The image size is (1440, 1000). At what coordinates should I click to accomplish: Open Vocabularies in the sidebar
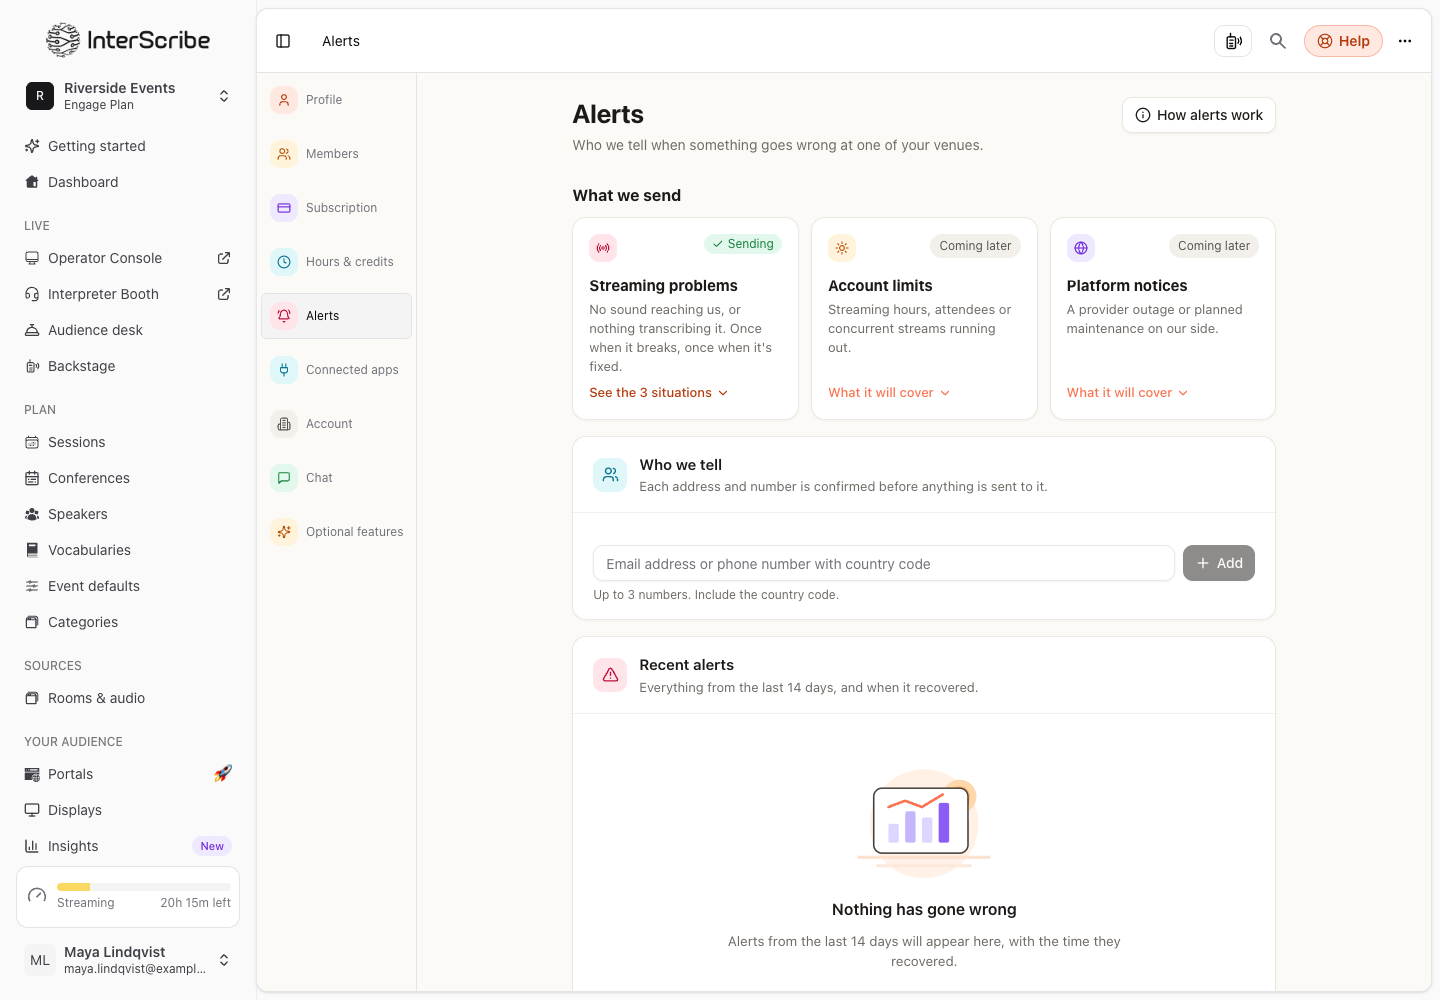(x=128, y=550)
